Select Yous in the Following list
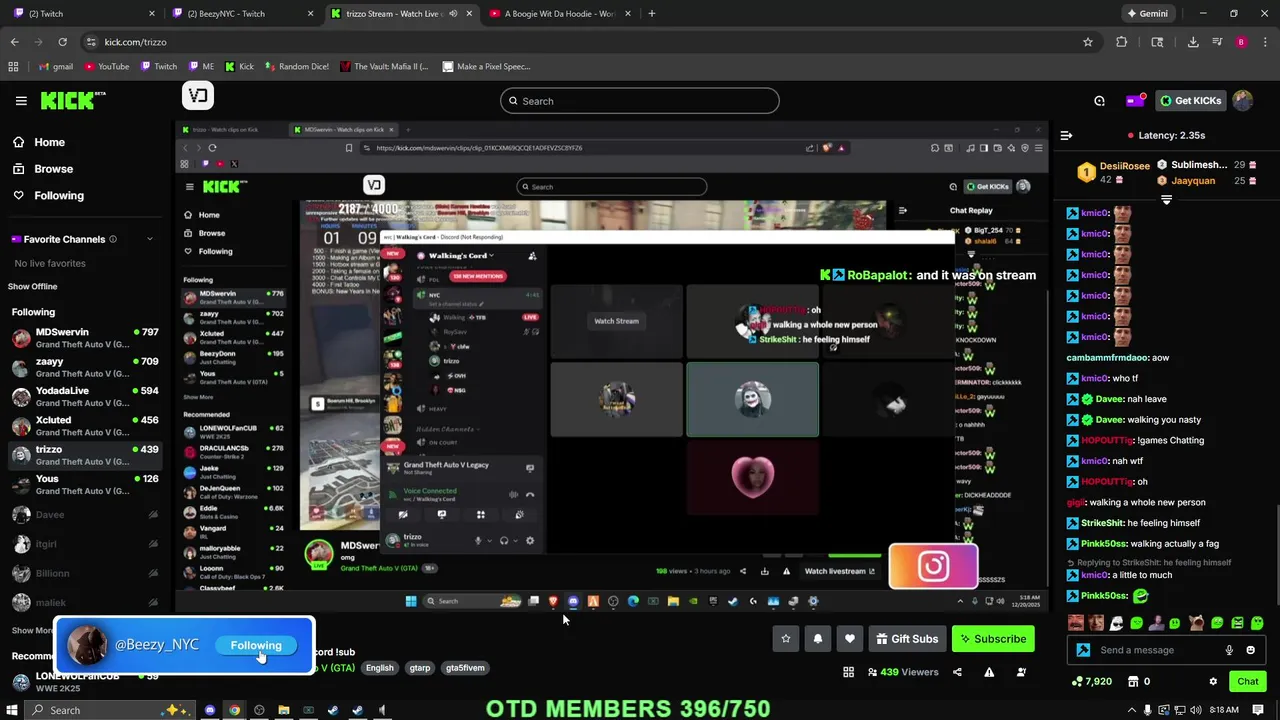Viewport: 1280px width, 720px height. [86, 485]
